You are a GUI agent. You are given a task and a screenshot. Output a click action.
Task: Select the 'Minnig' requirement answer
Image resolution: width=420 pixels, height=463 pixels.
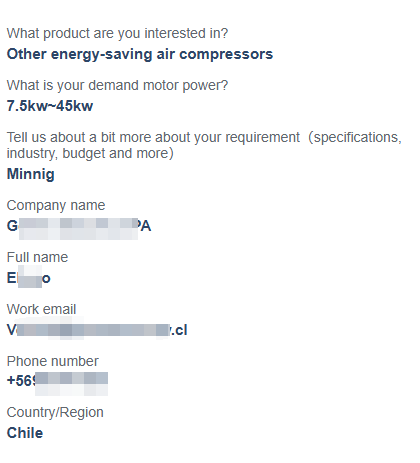click(x=30, y=174)
